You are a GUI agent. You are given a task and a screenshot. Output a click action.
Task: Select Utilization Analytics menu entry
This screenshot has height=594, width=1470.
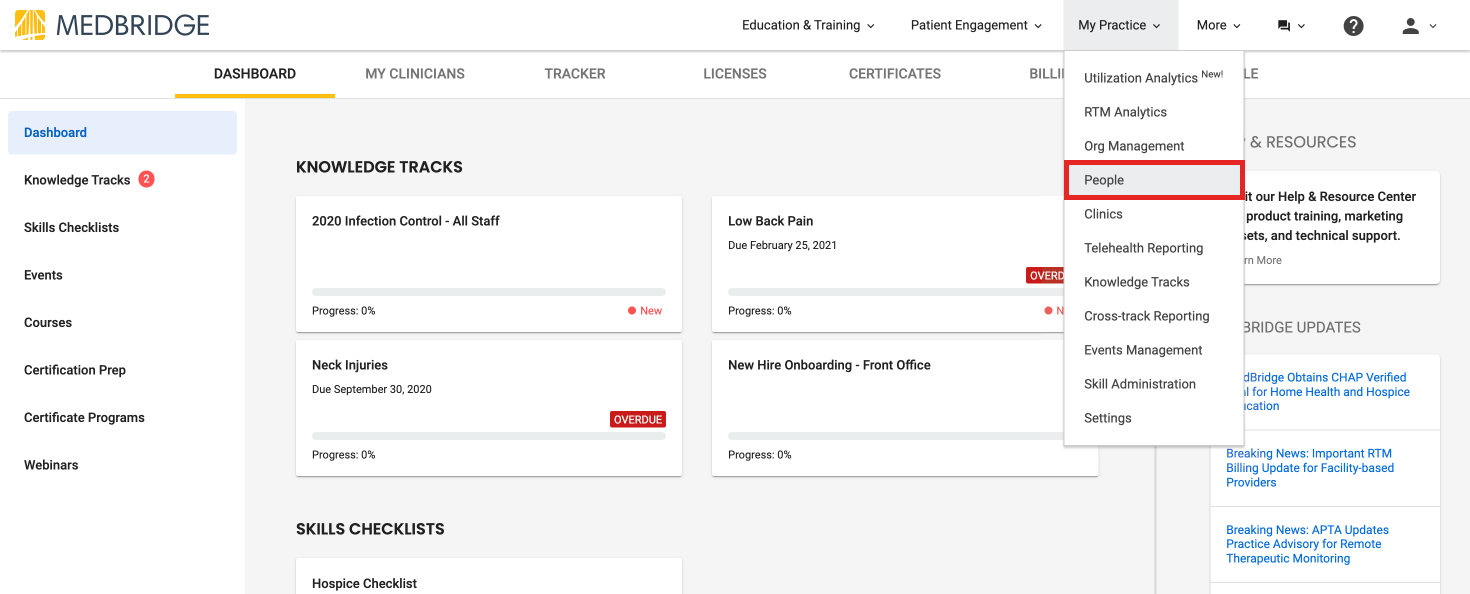click(1154, 77)
